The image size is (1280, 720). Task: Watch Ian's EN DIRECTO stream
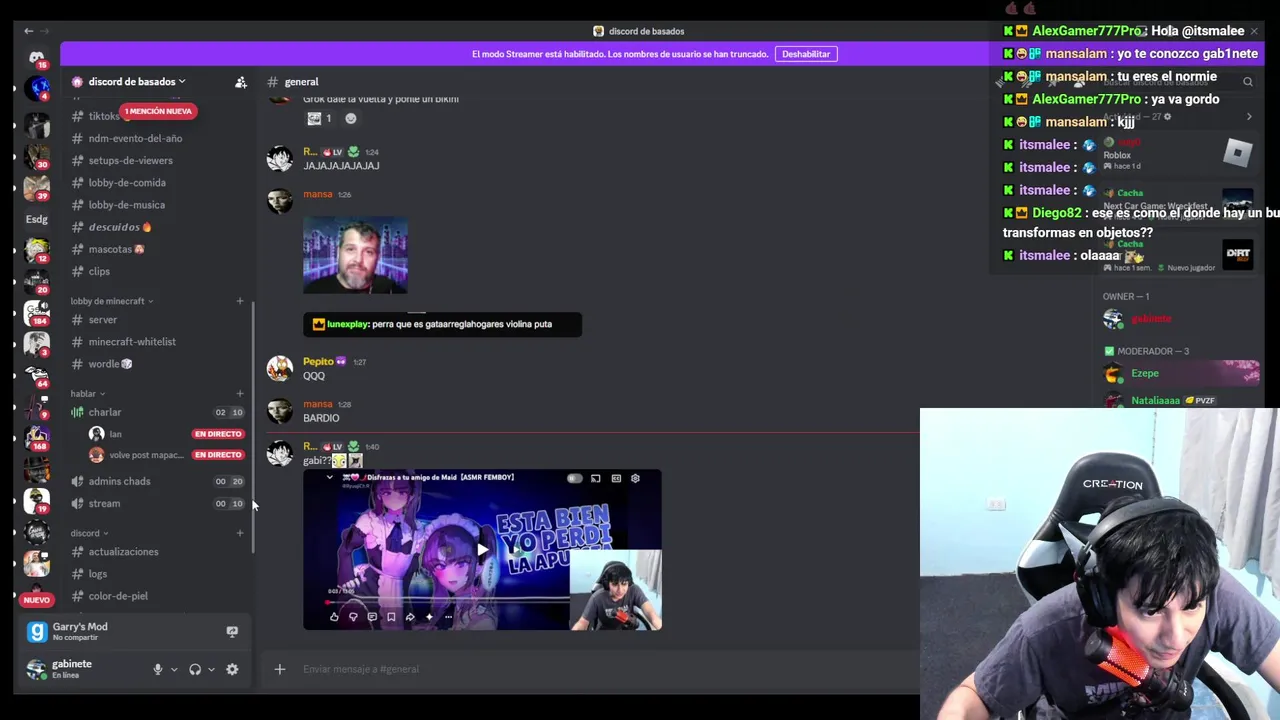(218, 434)
